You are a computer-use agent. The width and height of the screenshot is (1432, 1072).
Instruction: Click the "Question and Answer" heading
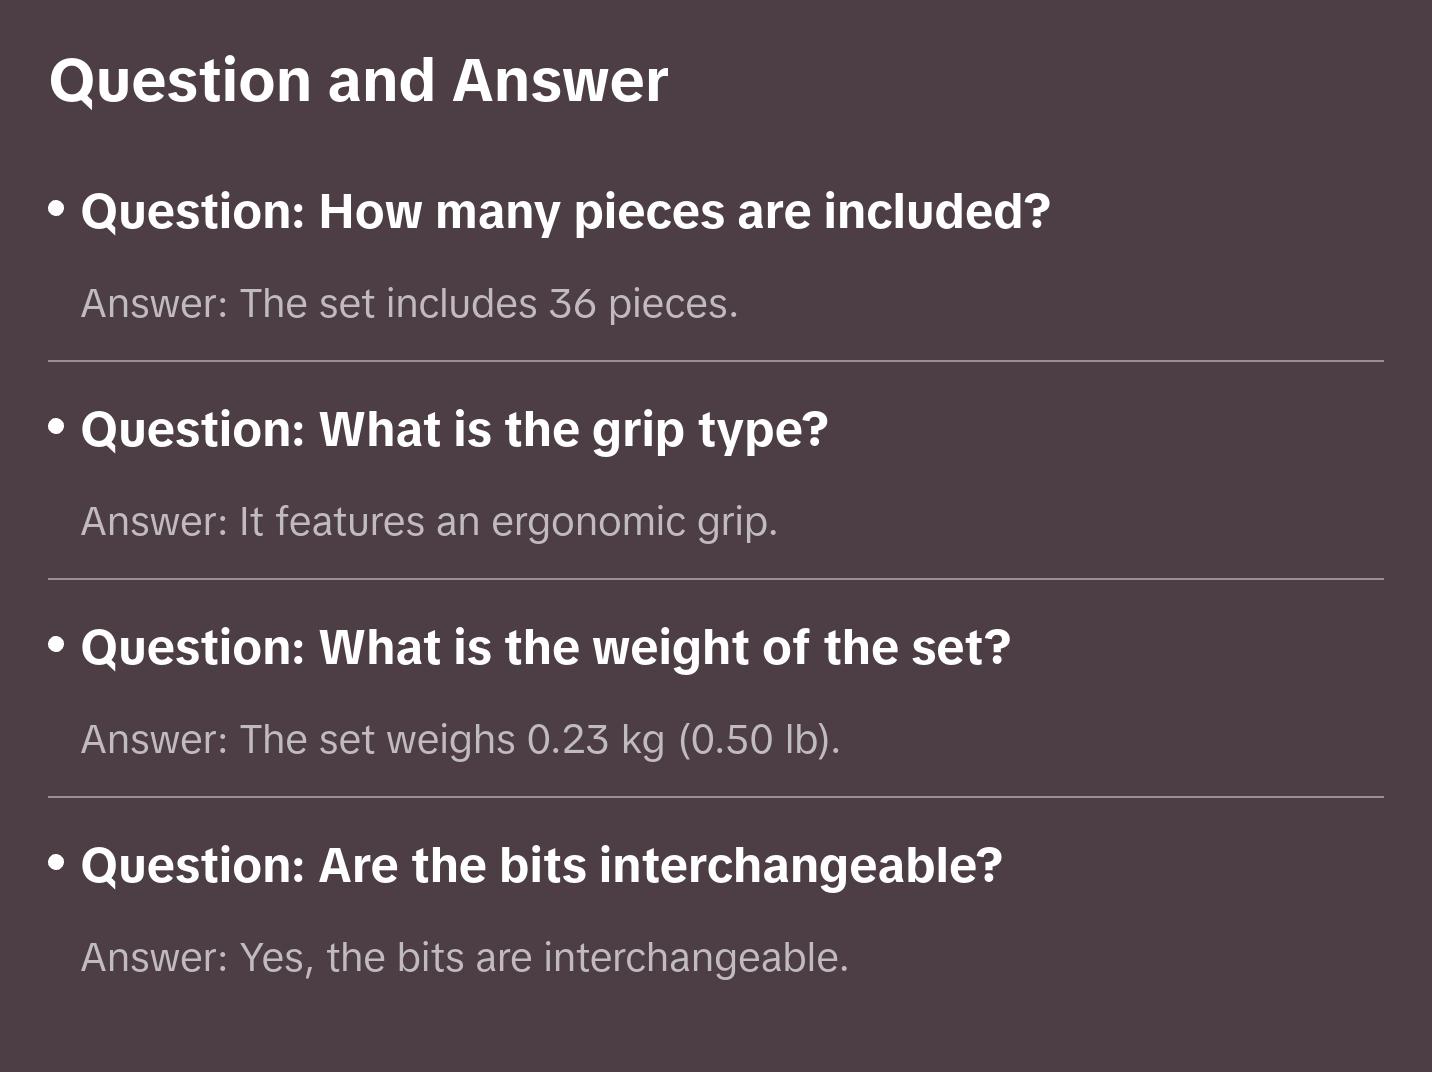click(358, 80)
